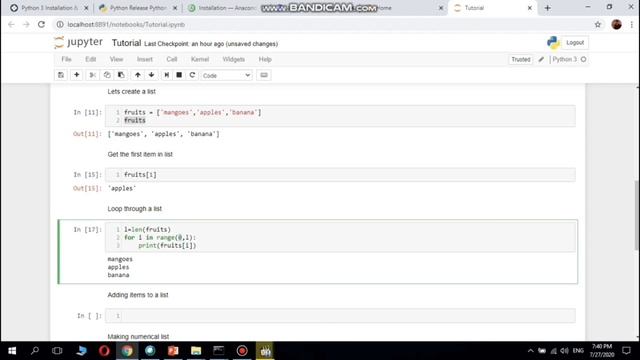Restart the kernel with circular arrow
Screen dimensions: 640x360
coord(192,75)
